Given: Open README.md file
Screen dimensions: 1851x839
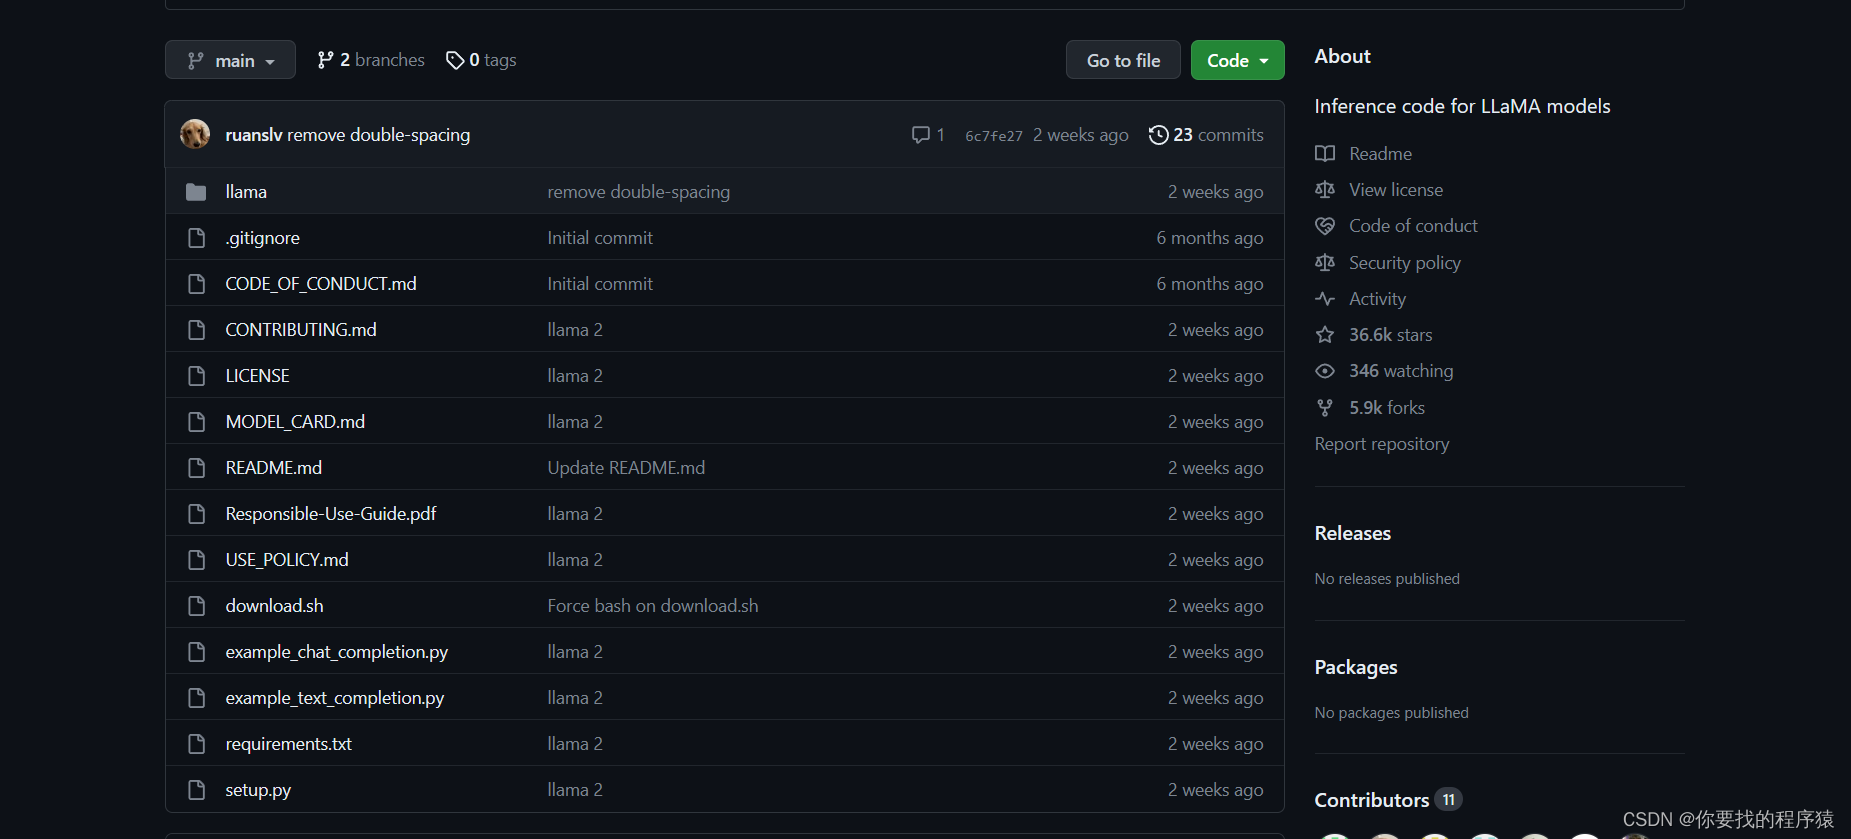Looking at the screenshot, I should point(273,467).
